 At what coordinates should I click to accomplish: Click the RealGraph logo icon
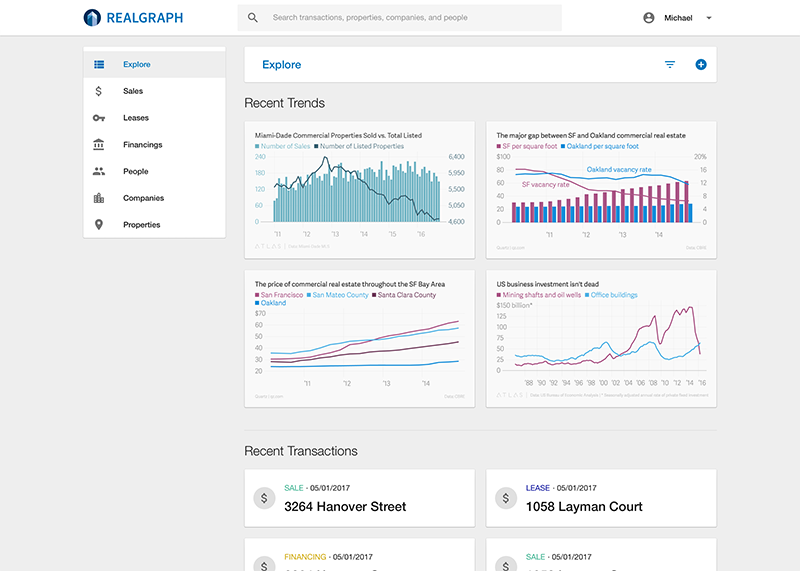coord(92,18)
